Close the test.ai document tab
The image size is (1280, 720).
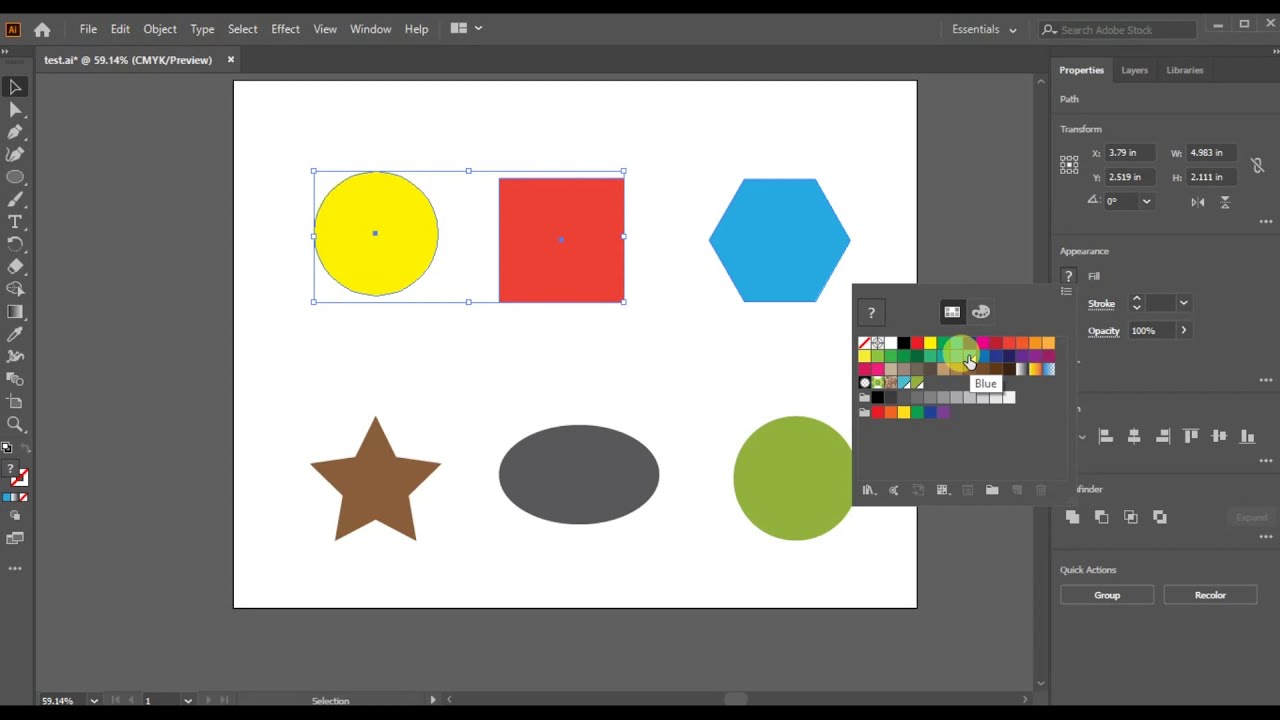(231, 60)
